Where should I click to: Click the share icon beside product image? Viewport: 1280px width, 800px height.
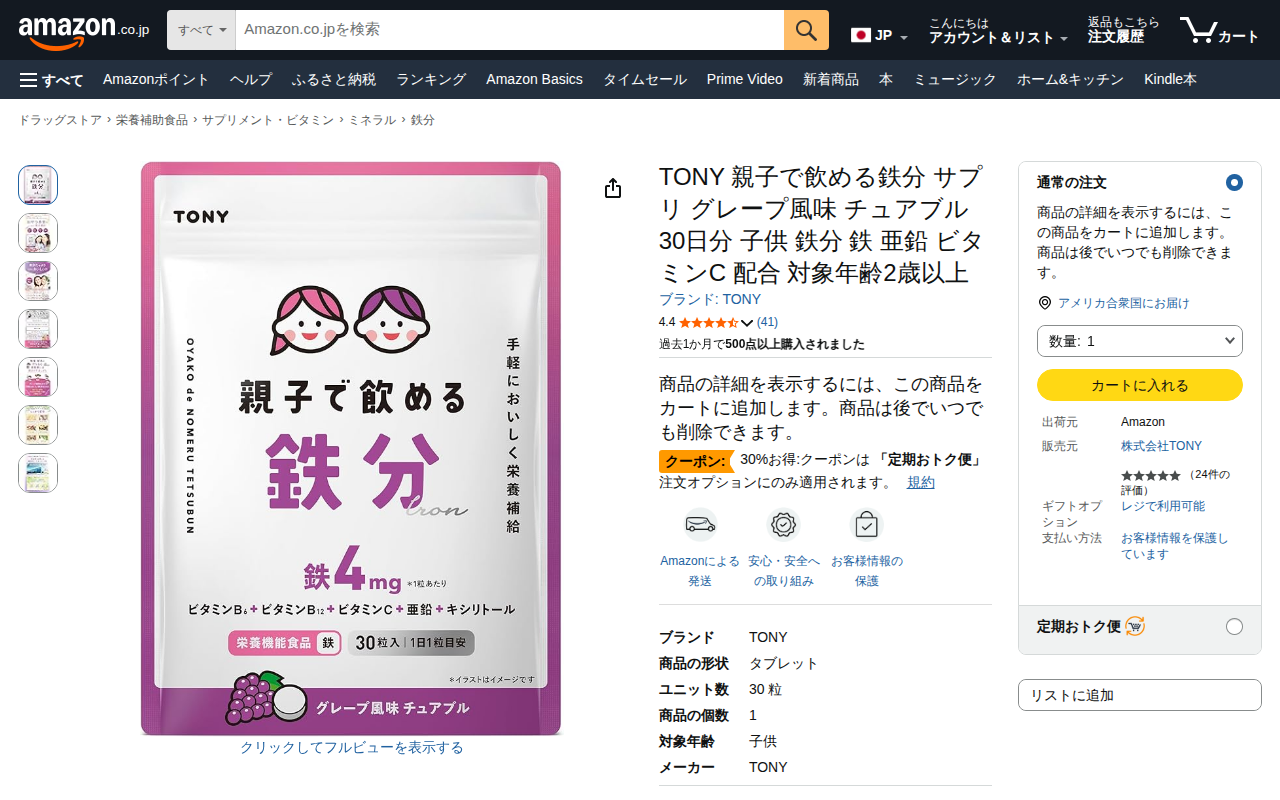tap(613, 189)
